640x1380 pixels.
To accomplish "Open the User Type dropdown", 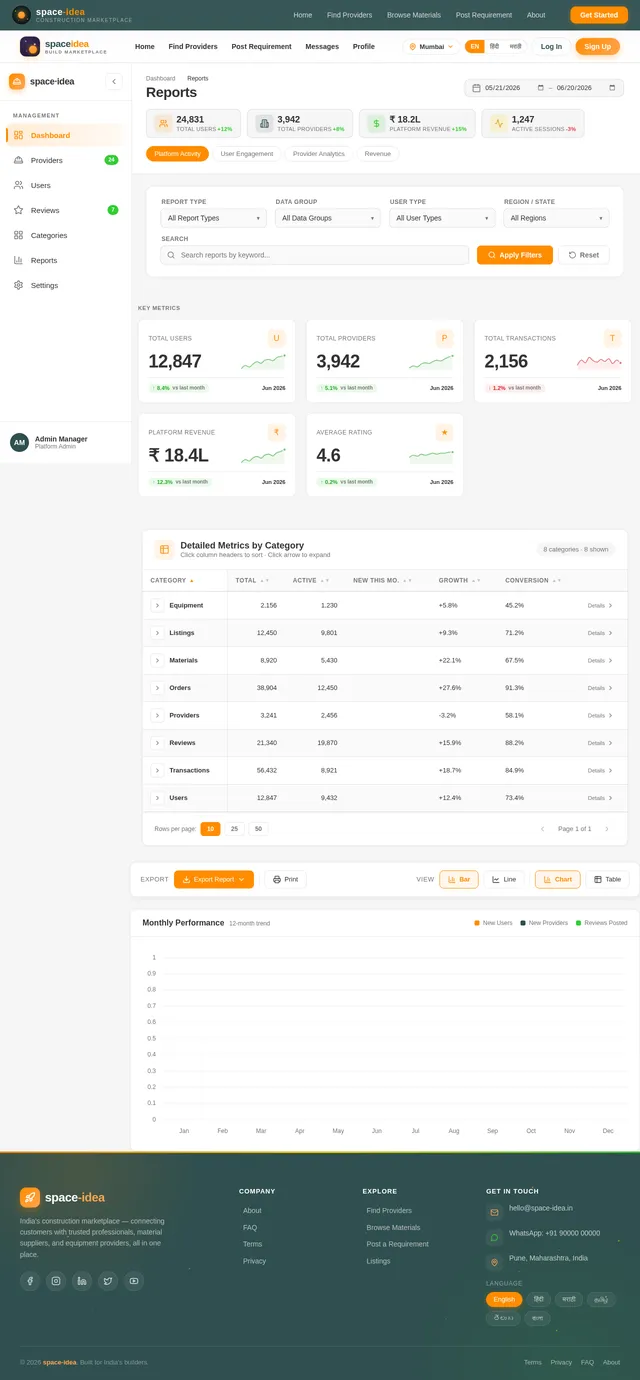I will coord(442,218).
